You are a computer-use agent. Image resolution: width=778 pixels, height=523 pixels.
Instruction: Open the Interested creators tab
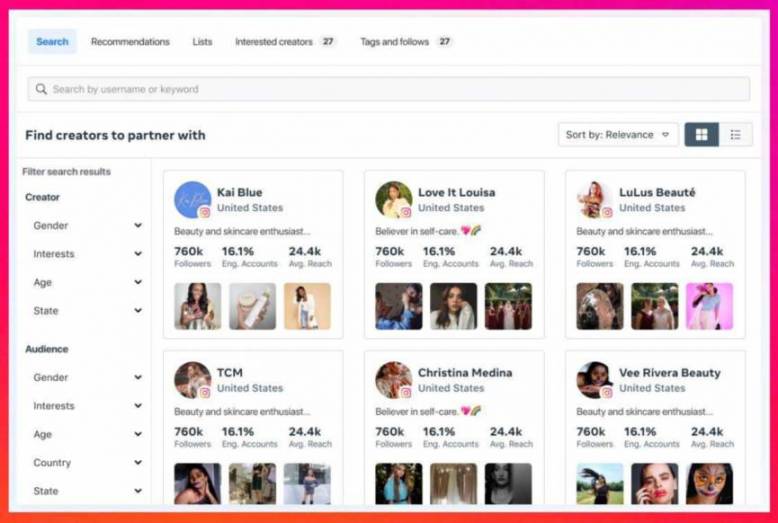274,42
